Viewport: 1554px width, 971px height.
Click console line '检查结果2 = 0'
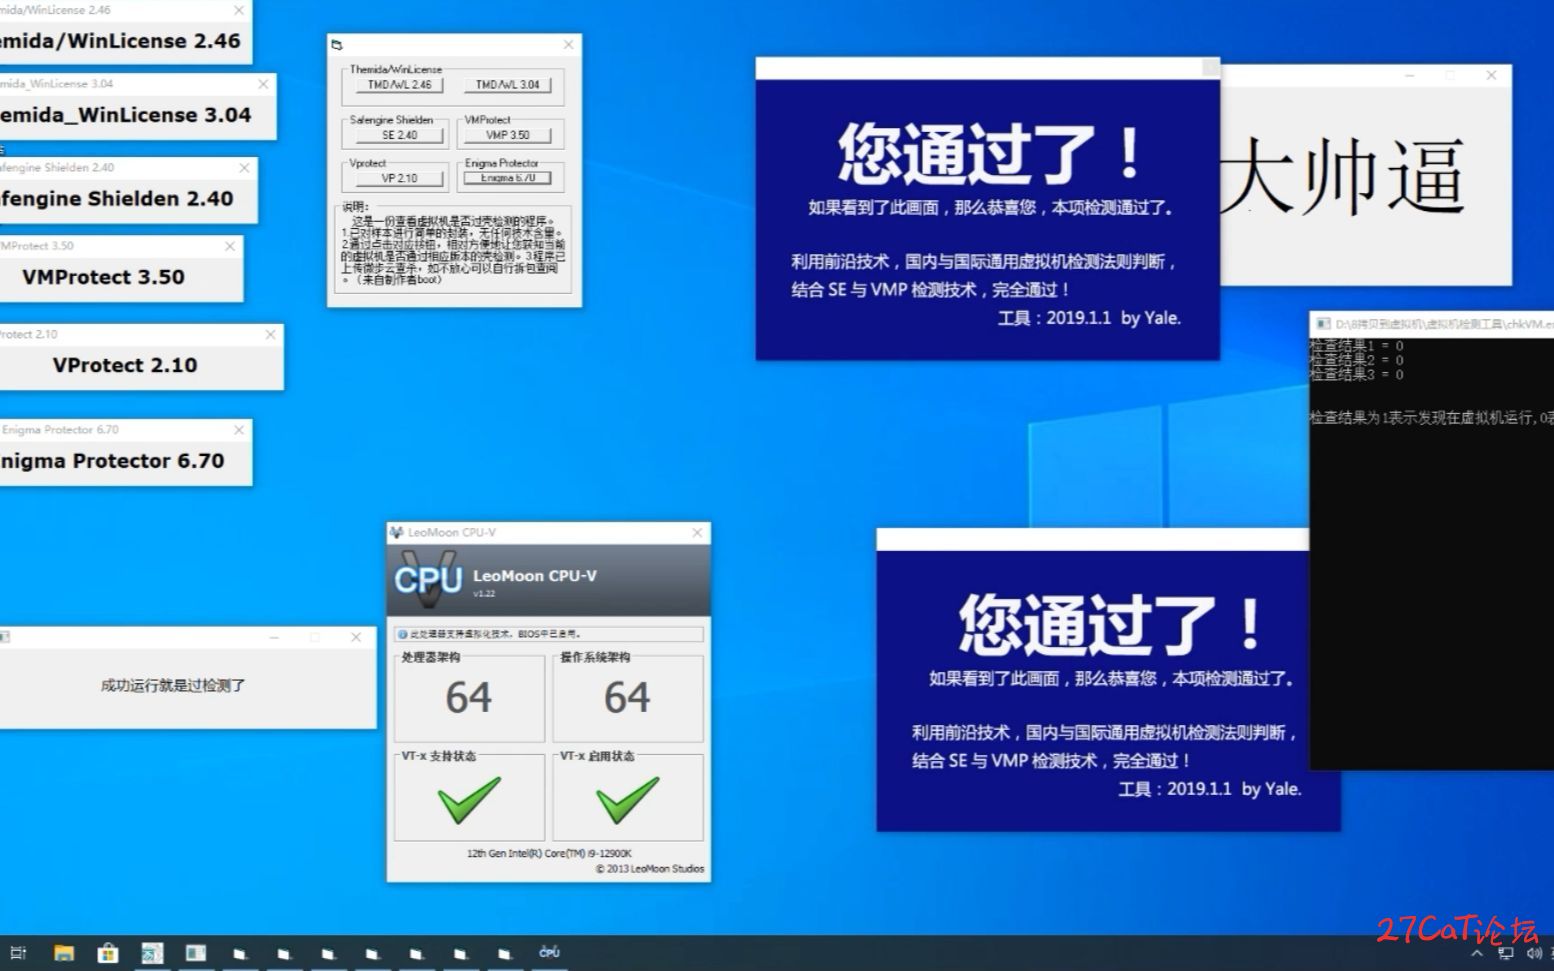click(x=1356, y=360)
